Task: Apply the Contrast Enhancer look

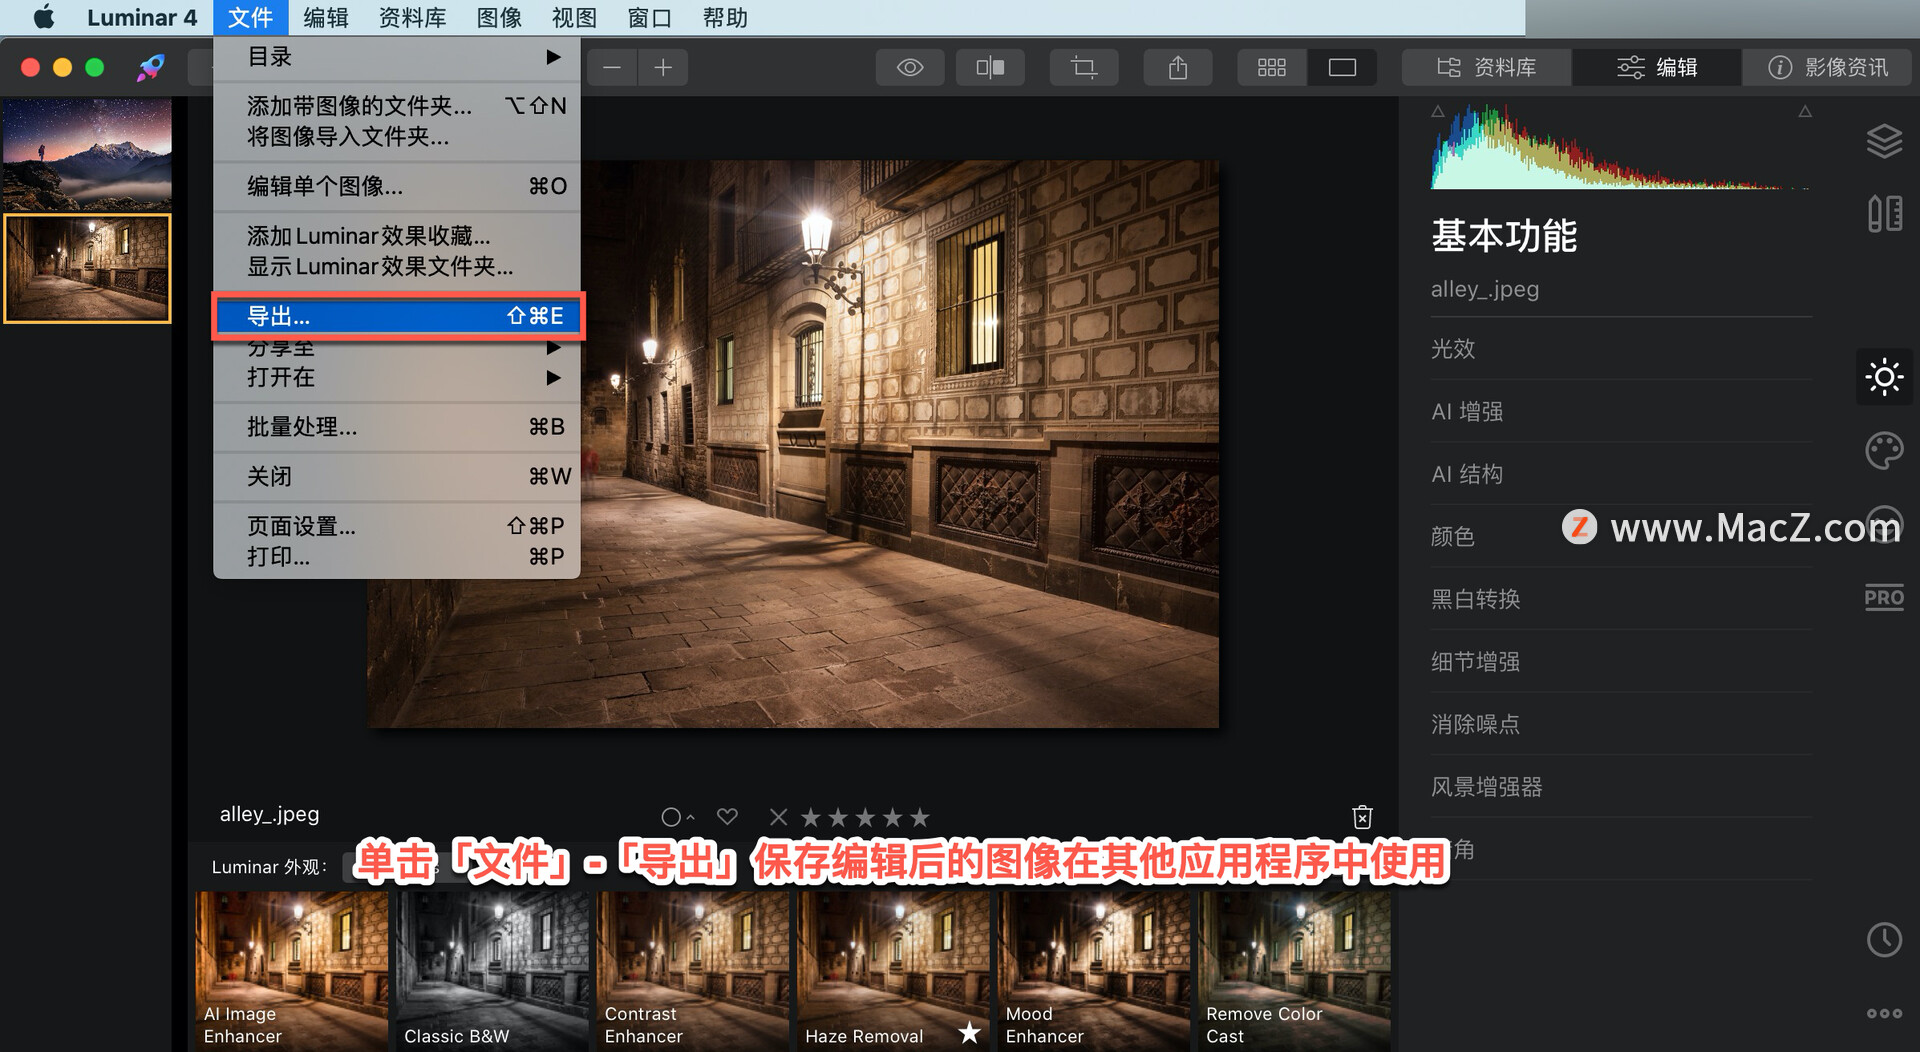Action: pyautogui.click(x=692, y=971)
